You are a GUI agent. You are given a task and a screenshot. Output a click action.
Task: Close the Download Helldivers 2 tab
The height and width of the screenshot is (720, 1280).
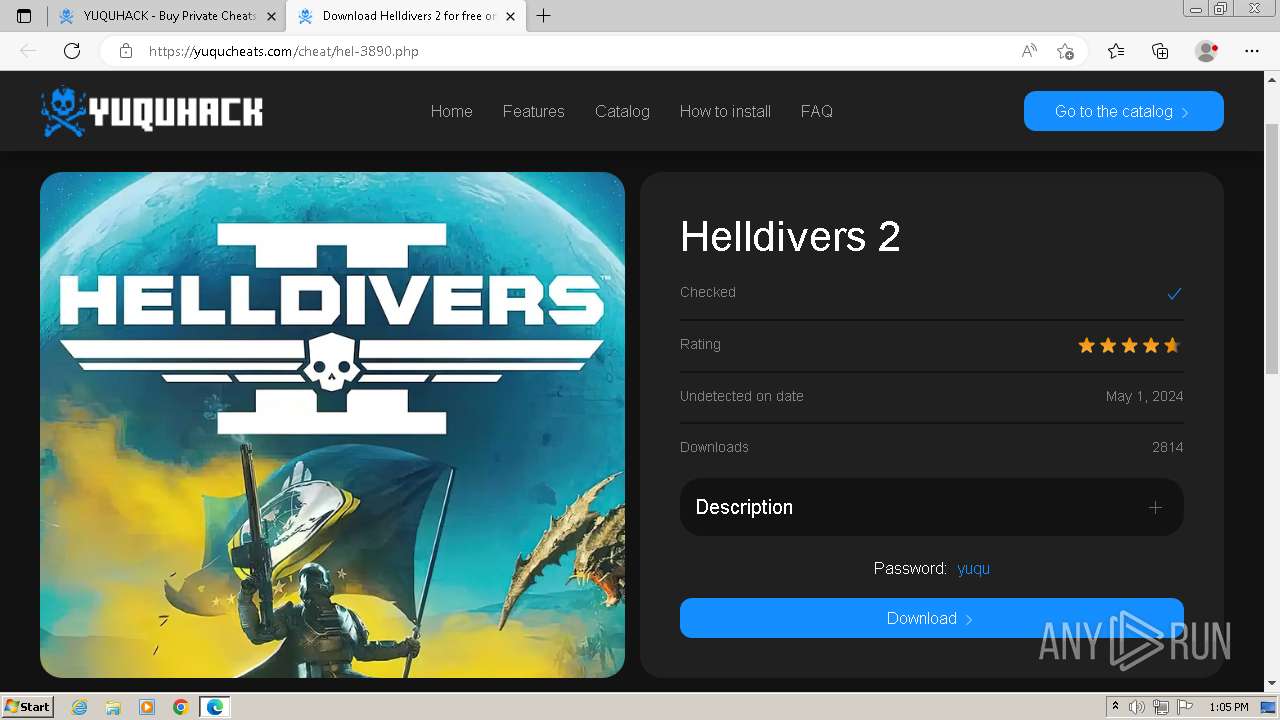click(x=511, y=16)
